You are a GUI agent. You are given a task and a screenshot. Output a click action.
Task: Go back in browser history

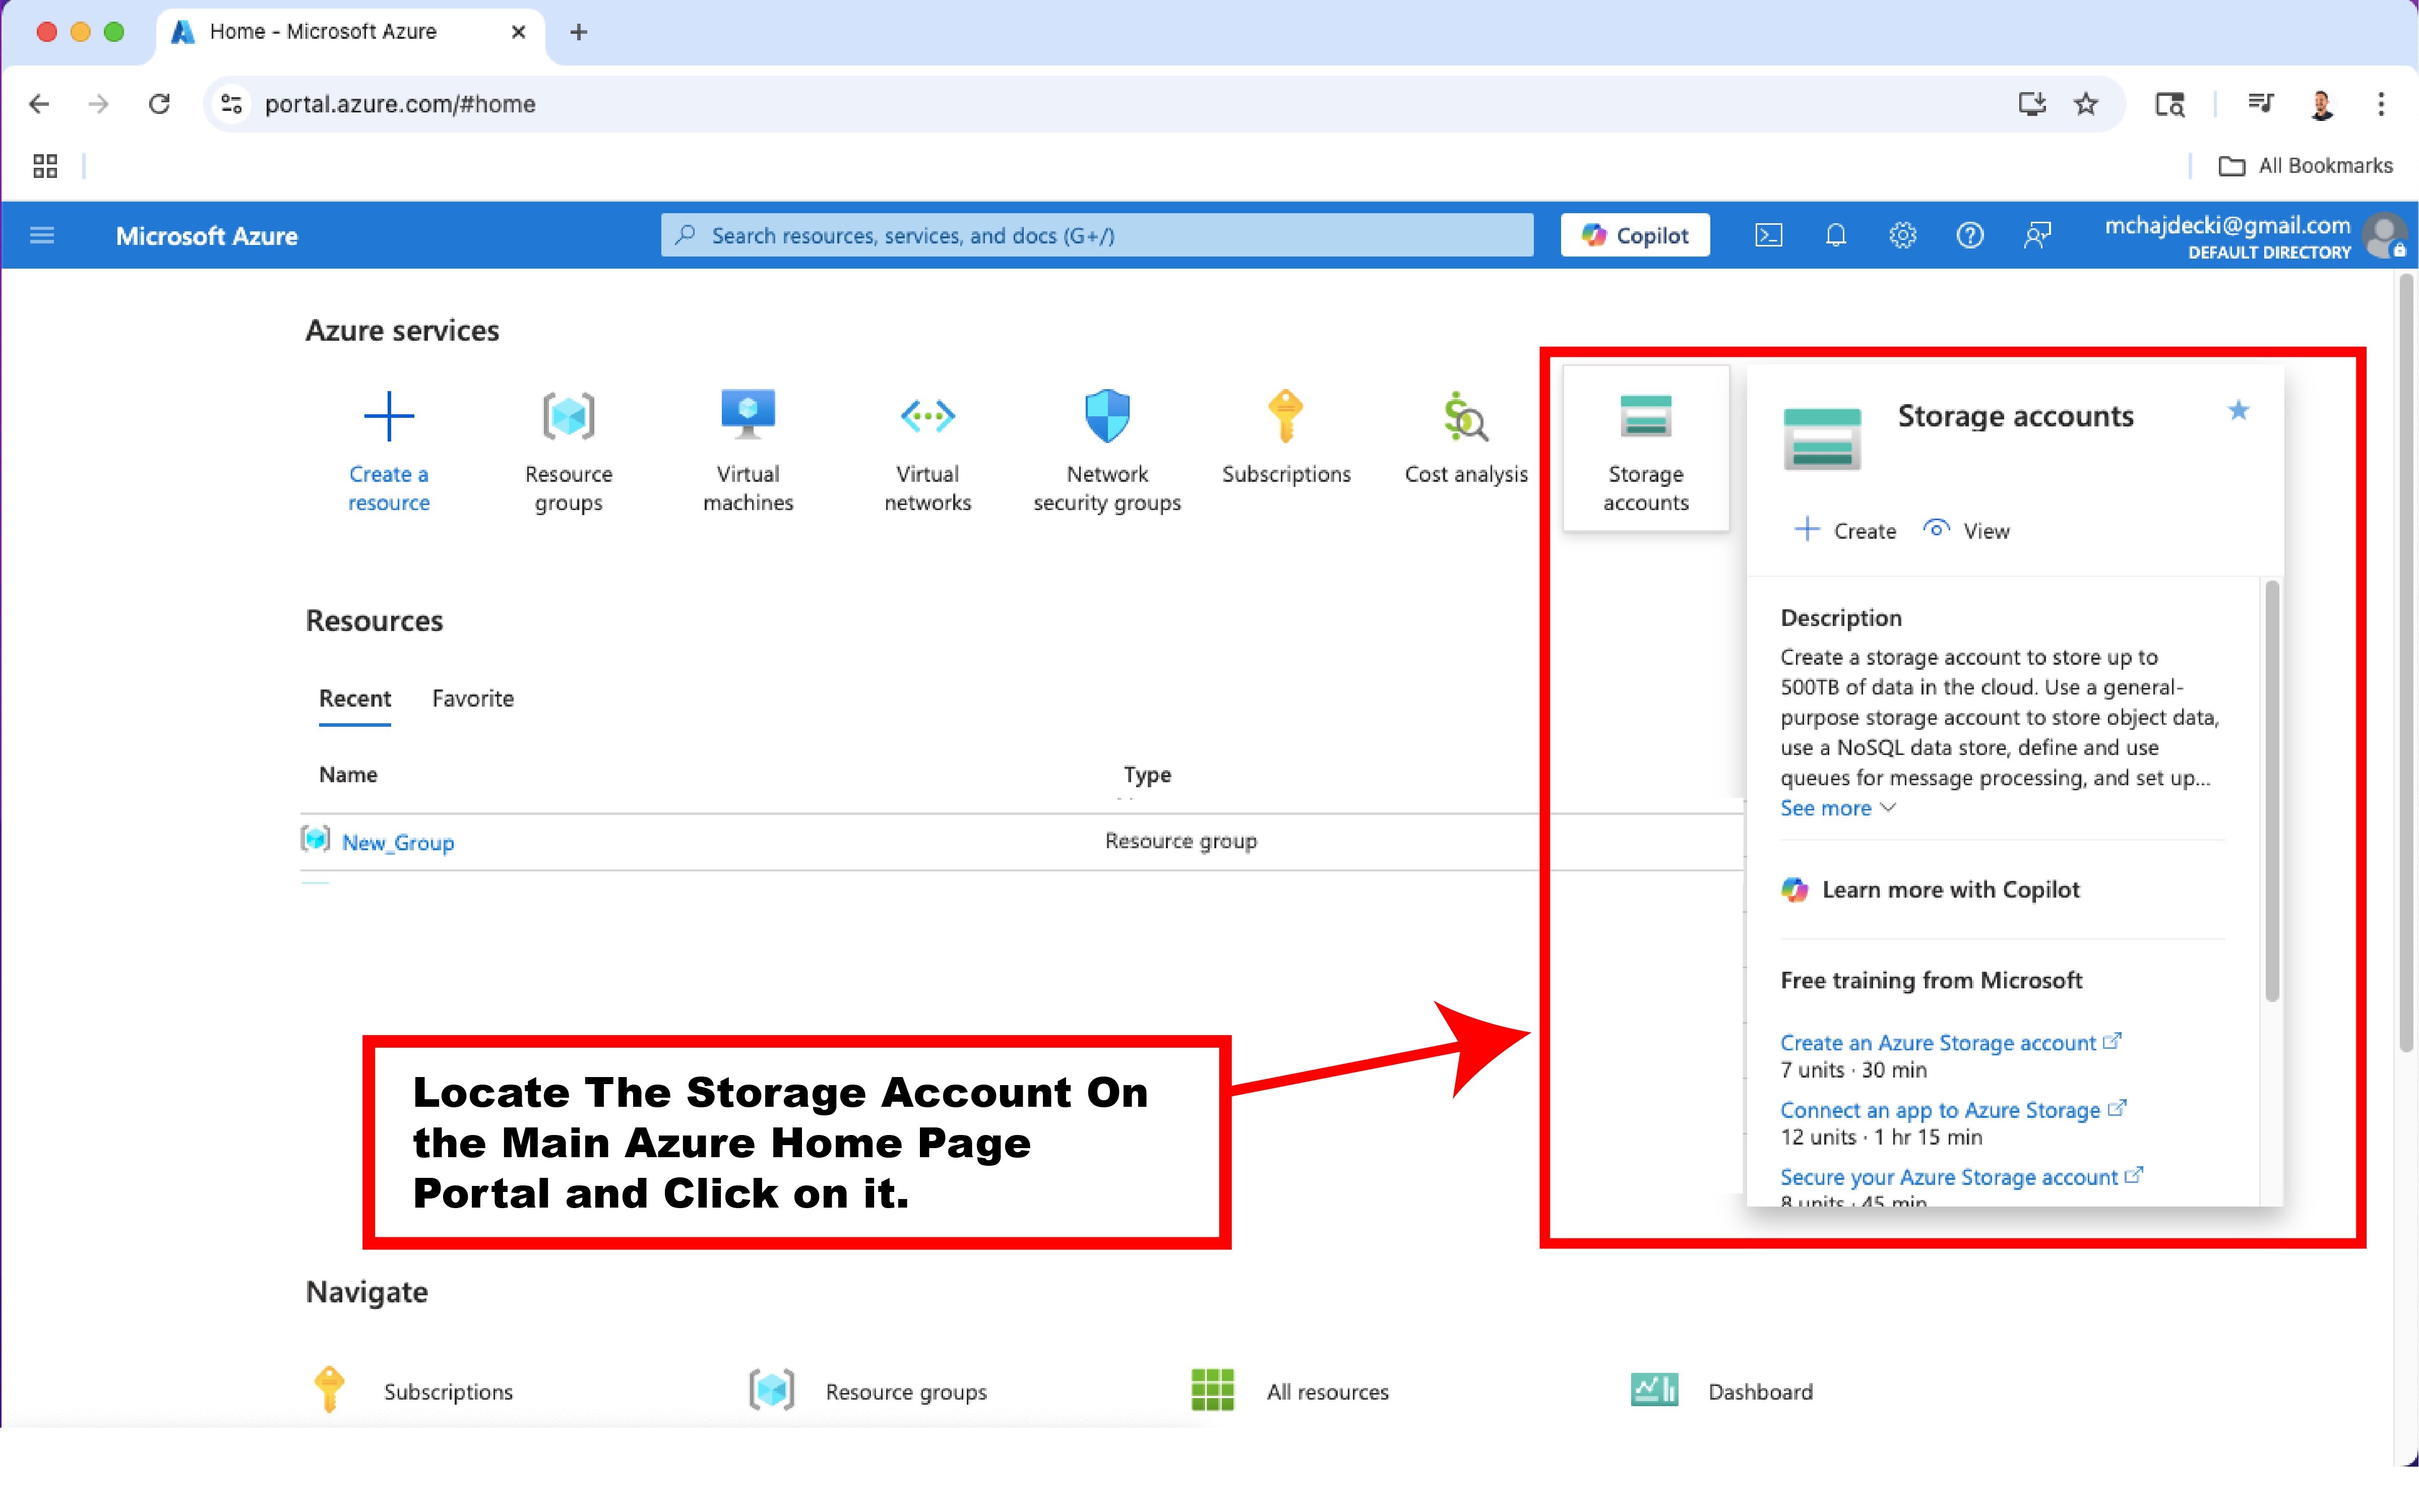39,104
